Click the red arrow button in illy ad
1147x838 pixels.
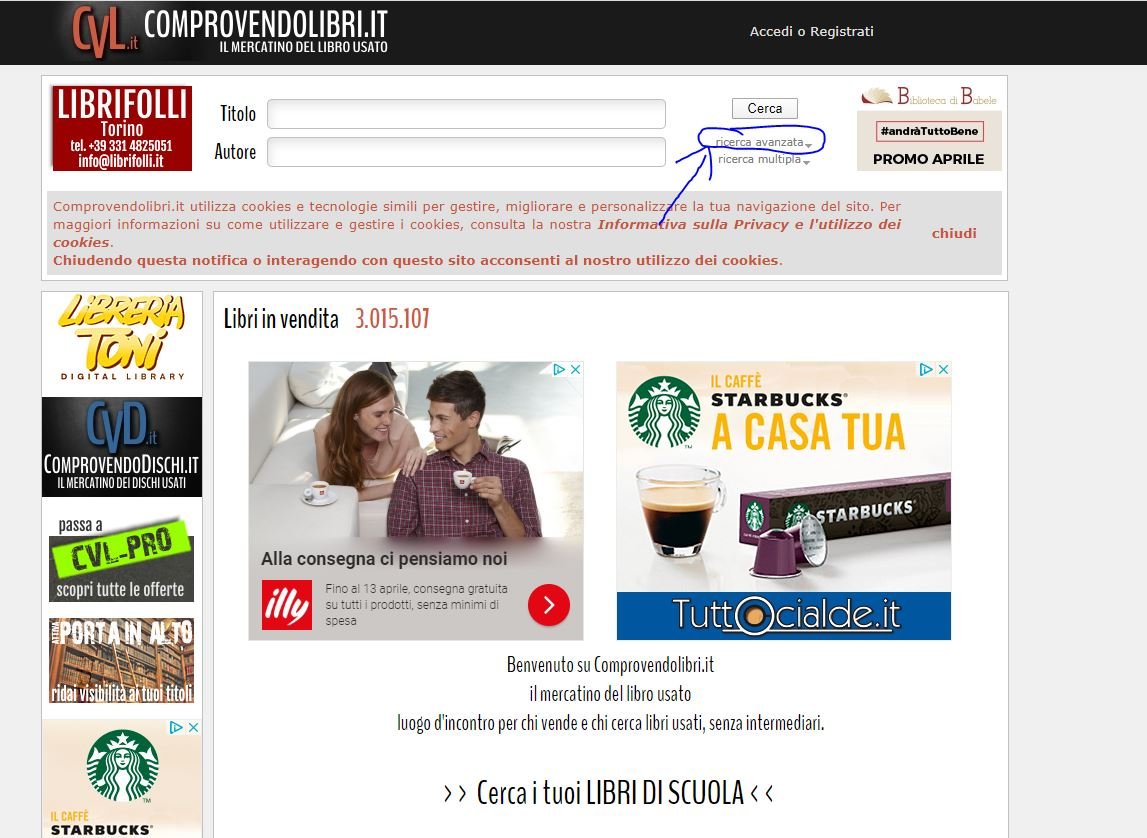click(549, 605)
